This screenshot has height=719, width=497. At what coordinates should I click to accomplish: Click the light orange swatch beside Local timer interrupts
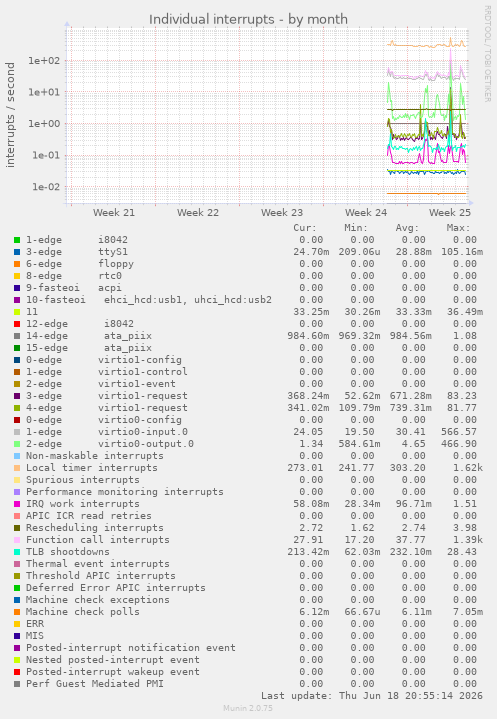click(17, 468)
